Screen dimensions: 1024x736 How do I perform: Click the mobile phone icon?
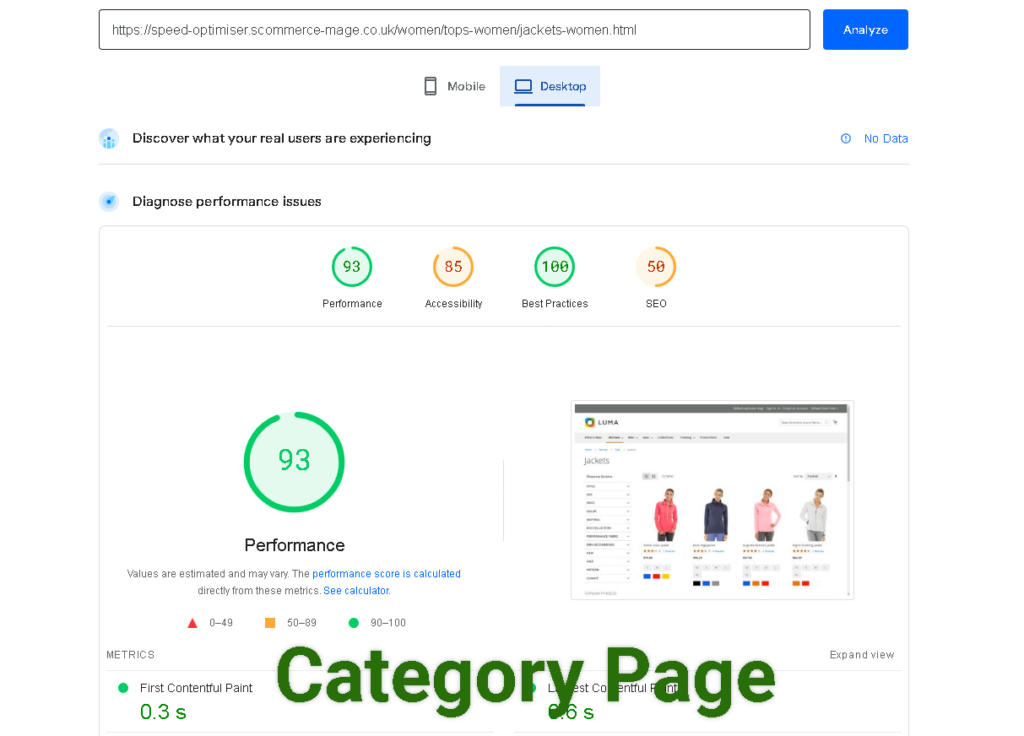click(430, 85)
